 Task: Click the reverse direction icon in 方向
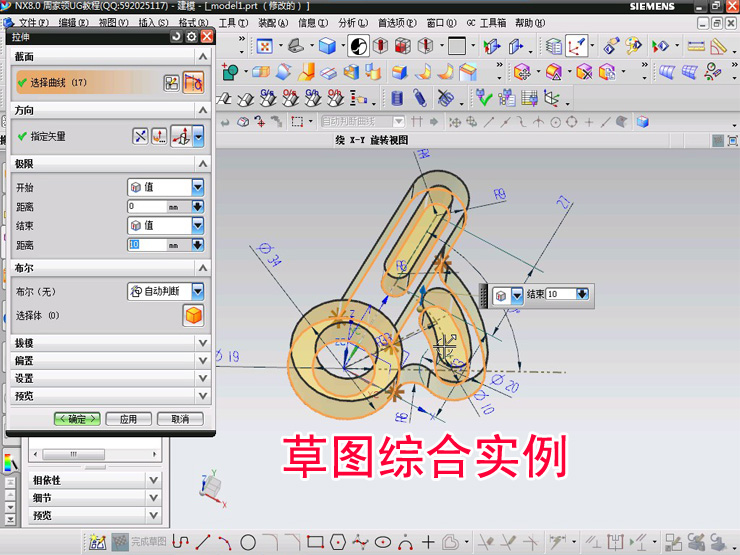[x=140, y=136]
